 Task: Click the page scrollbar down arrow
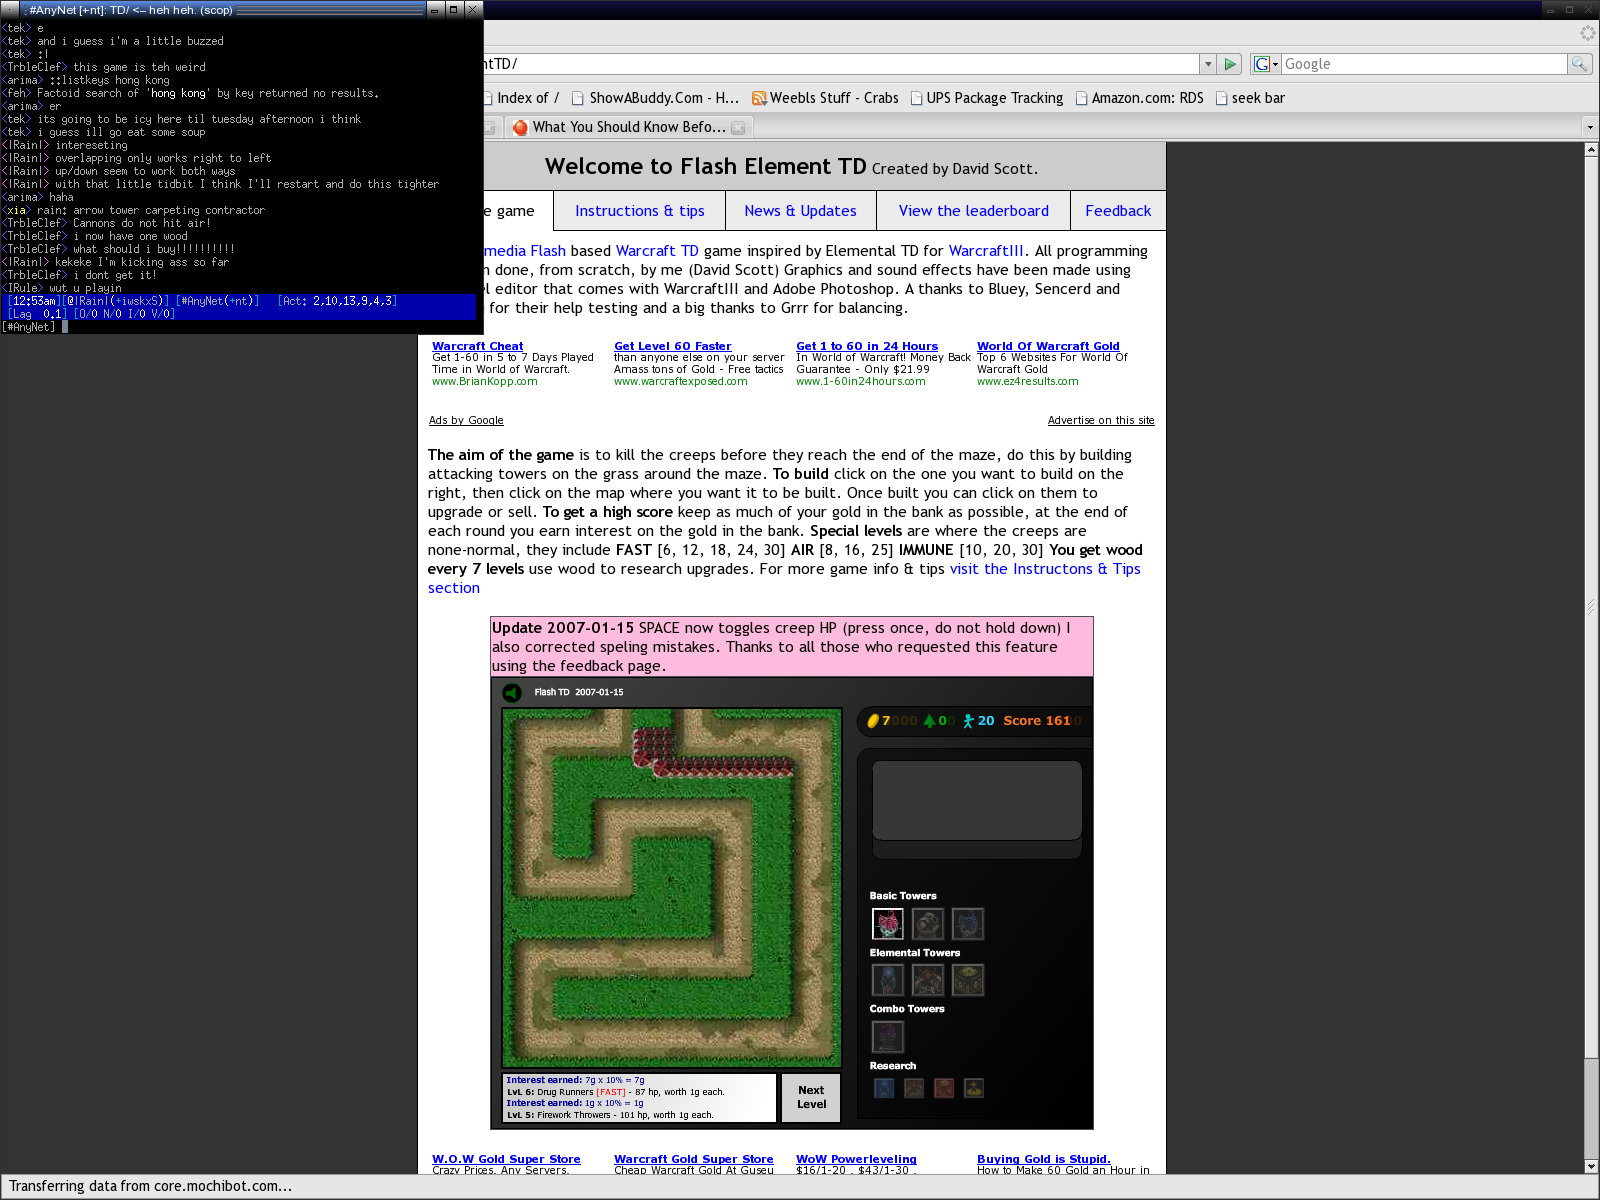point(1591,1166)
